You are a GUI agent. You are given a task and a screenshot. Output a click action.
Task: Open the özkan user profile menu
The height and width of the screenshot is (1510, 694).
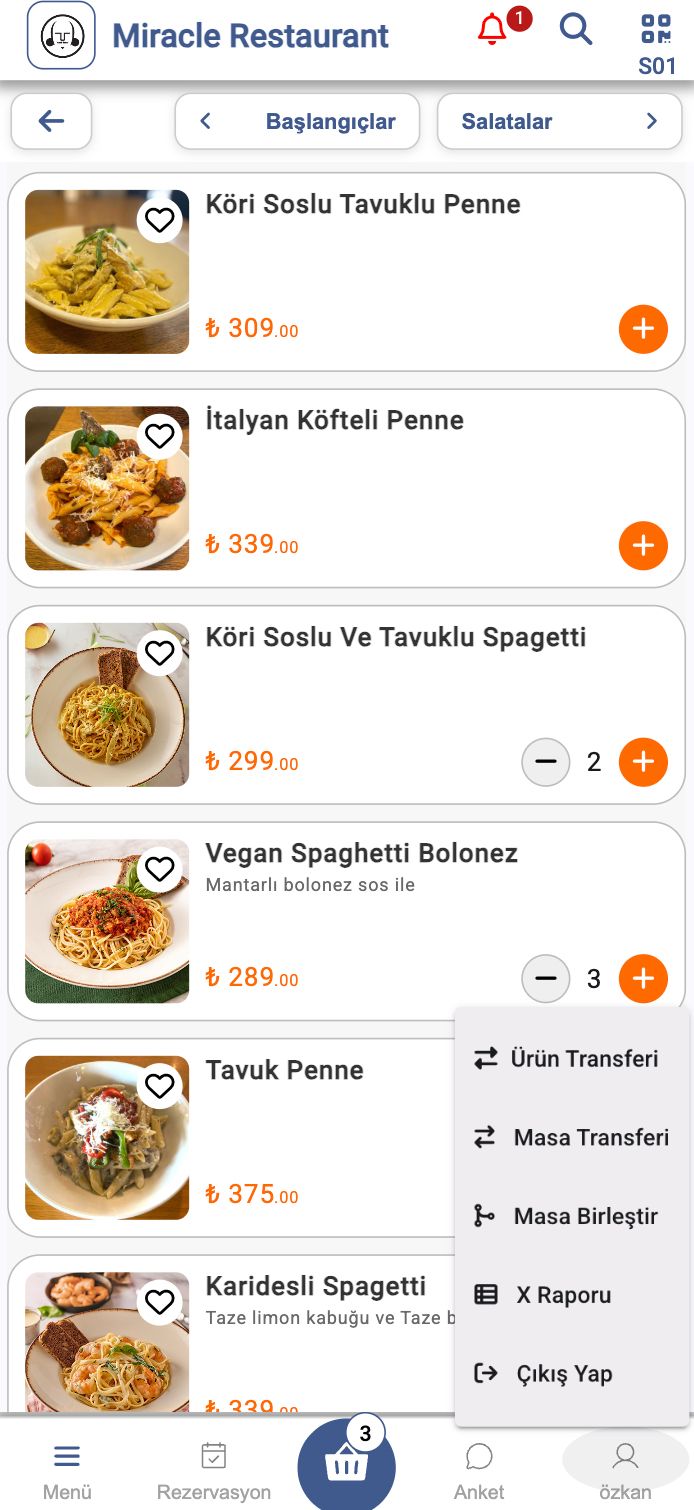pos(625,1470)
